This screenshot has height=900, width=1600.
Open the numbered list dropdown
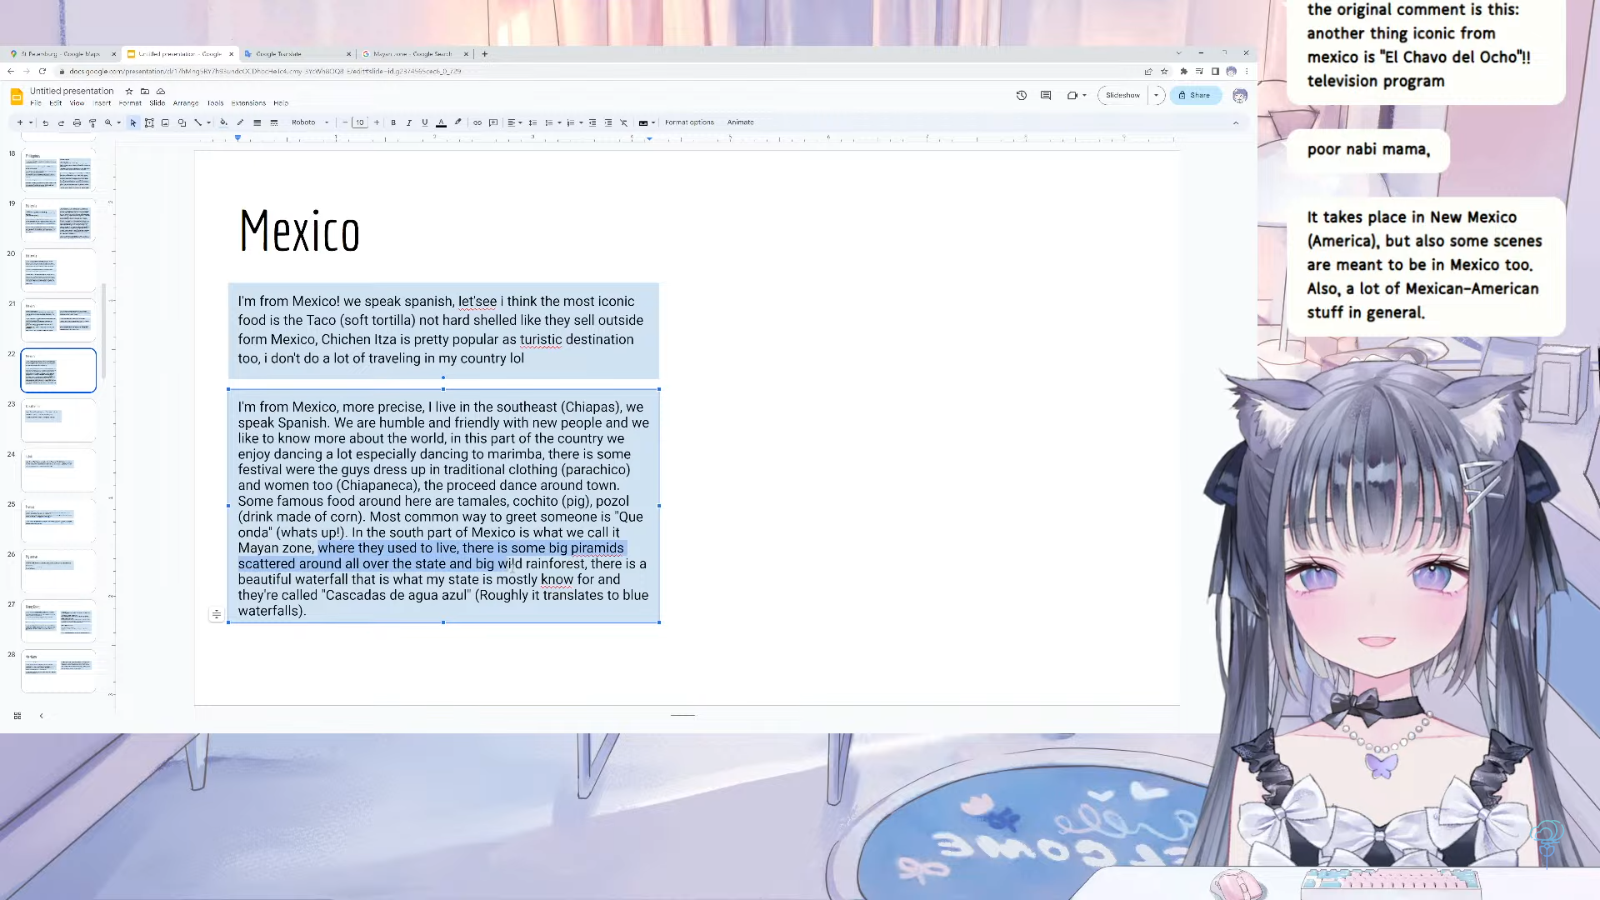(x=574, y=122)
